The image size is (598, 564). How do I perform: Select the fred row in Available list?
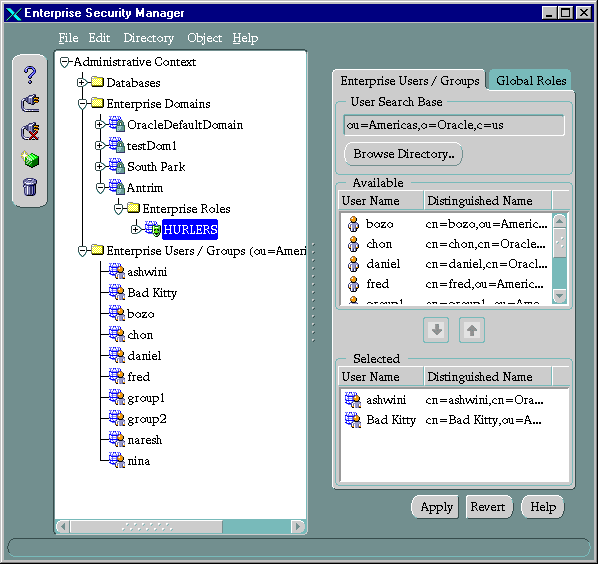coord(446,284)
